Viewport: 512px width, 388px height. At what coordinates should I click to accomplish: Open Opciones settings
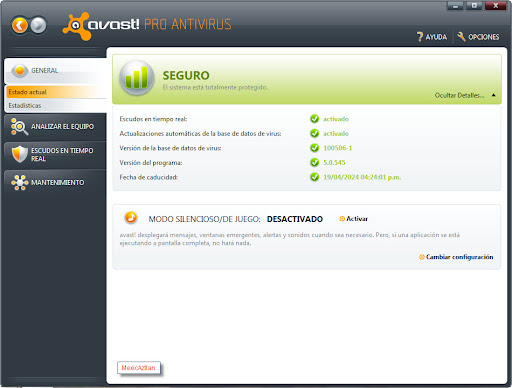tap(484, 37)
